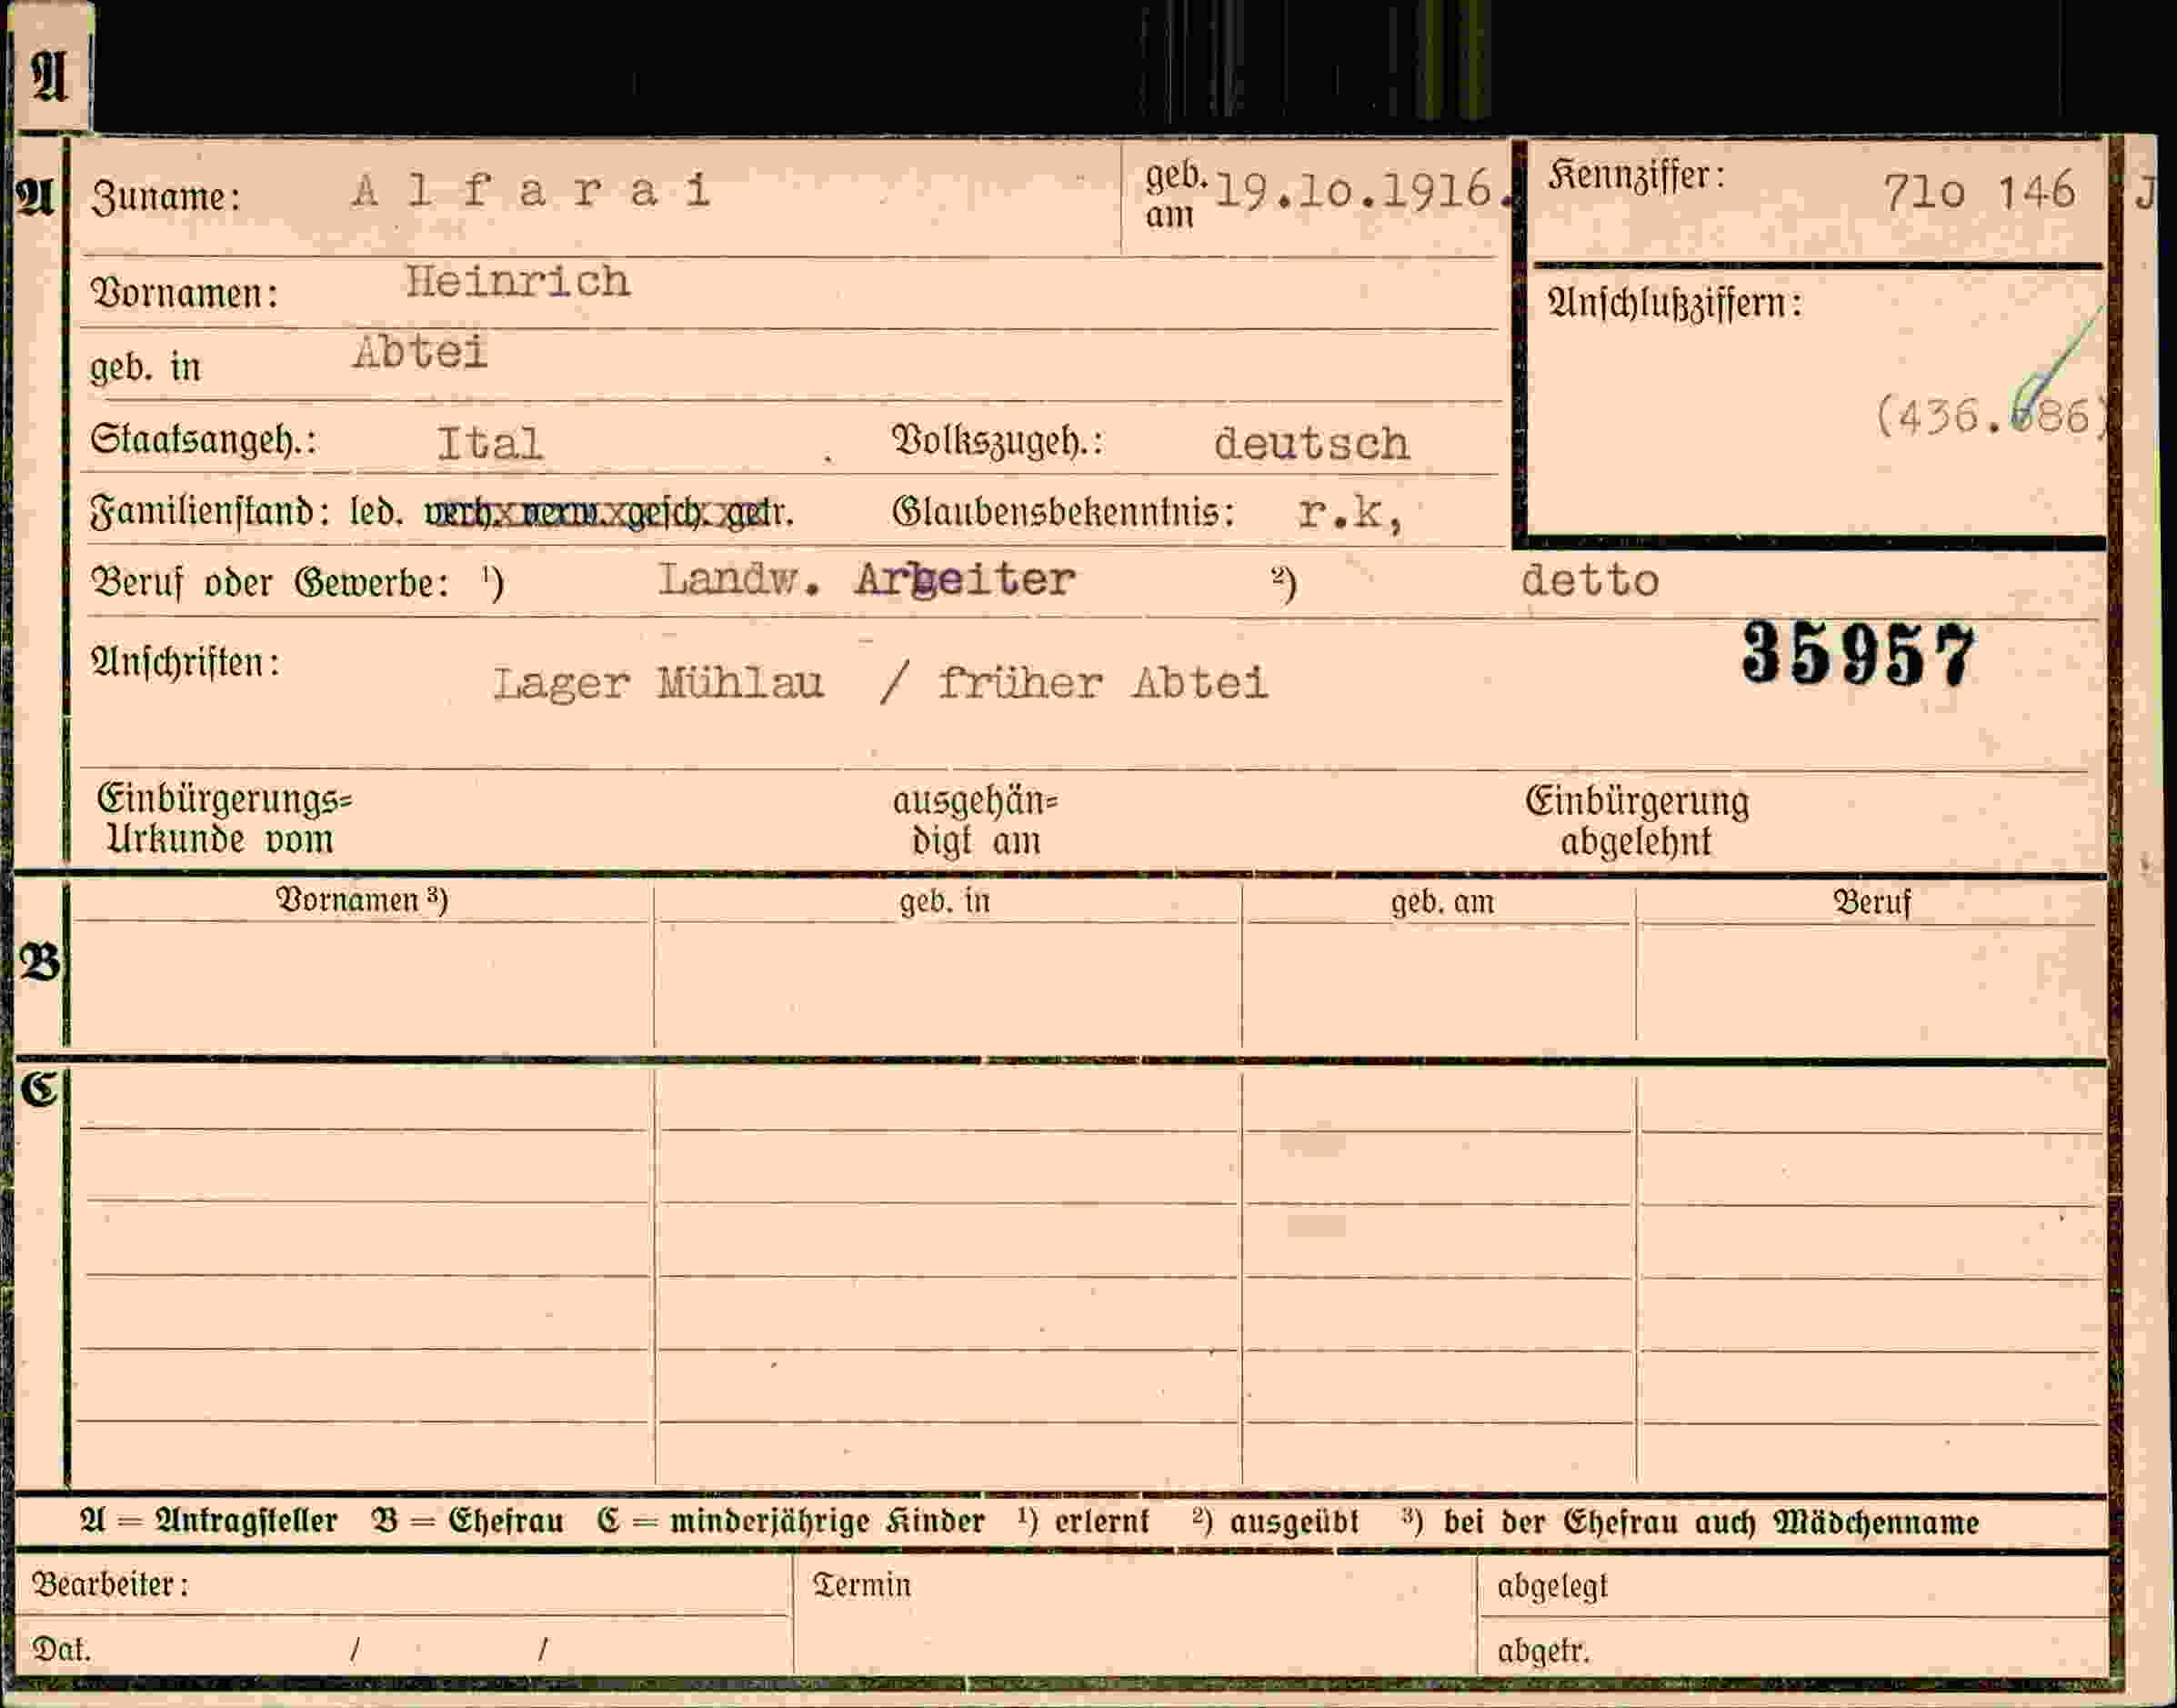Click the stamped number "35957"
This screenshot has height=1708, width=2177.
pyautogui.click(x=1859, y=655)
